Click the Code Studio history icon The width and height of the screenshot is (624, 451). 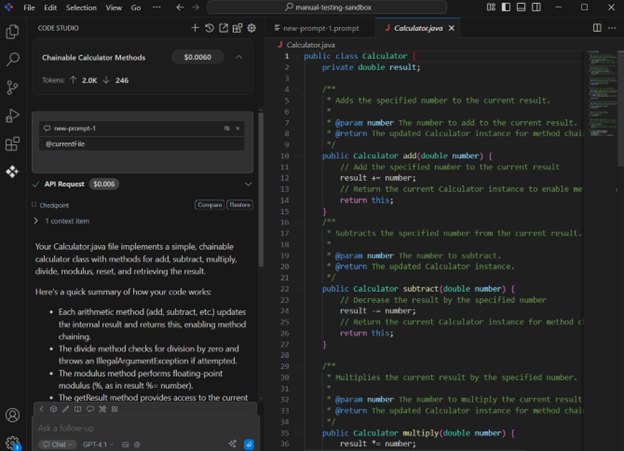pos(209,28)
